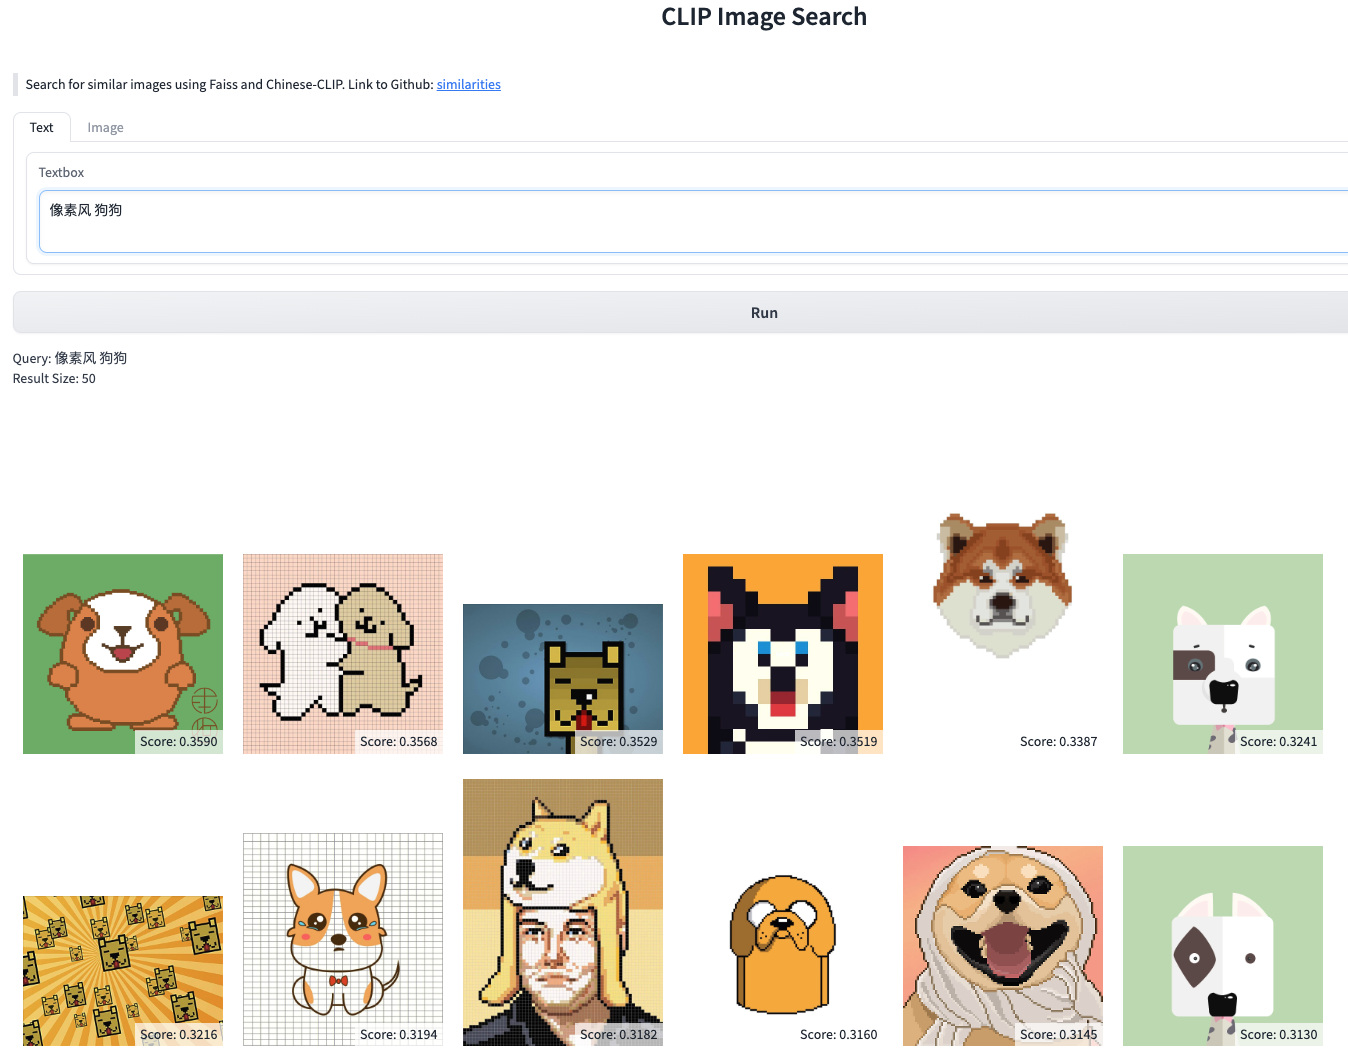Click the query textbox input field
1348x1060 pixels.
tap(690, 221)
